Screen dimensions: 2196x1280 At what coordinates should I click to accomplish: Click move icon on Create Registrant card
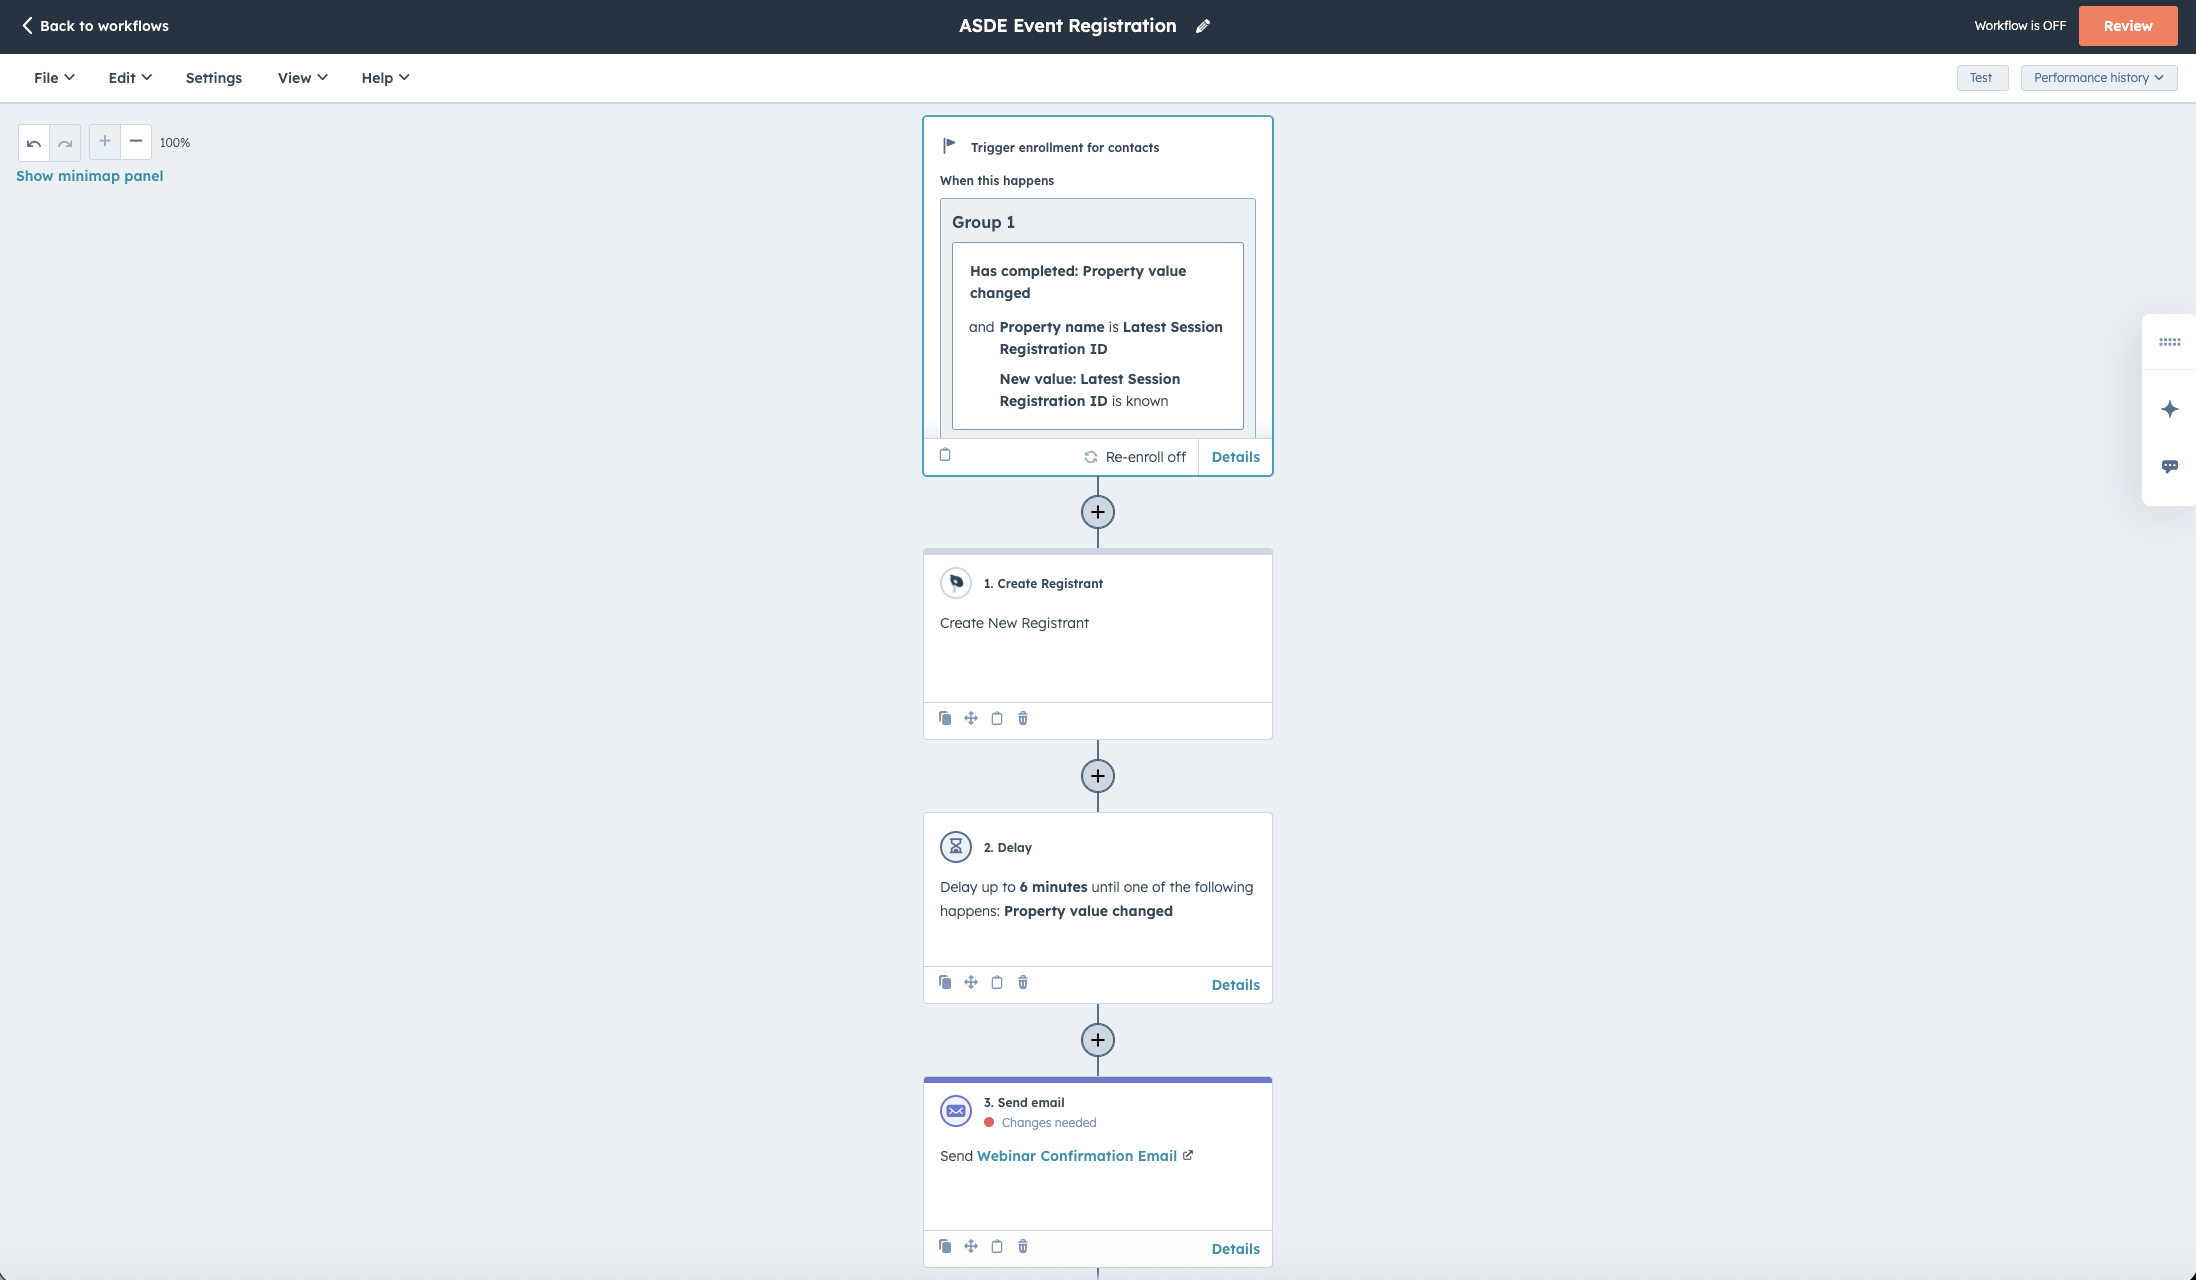pyautogui.click(x=971, y=718)
